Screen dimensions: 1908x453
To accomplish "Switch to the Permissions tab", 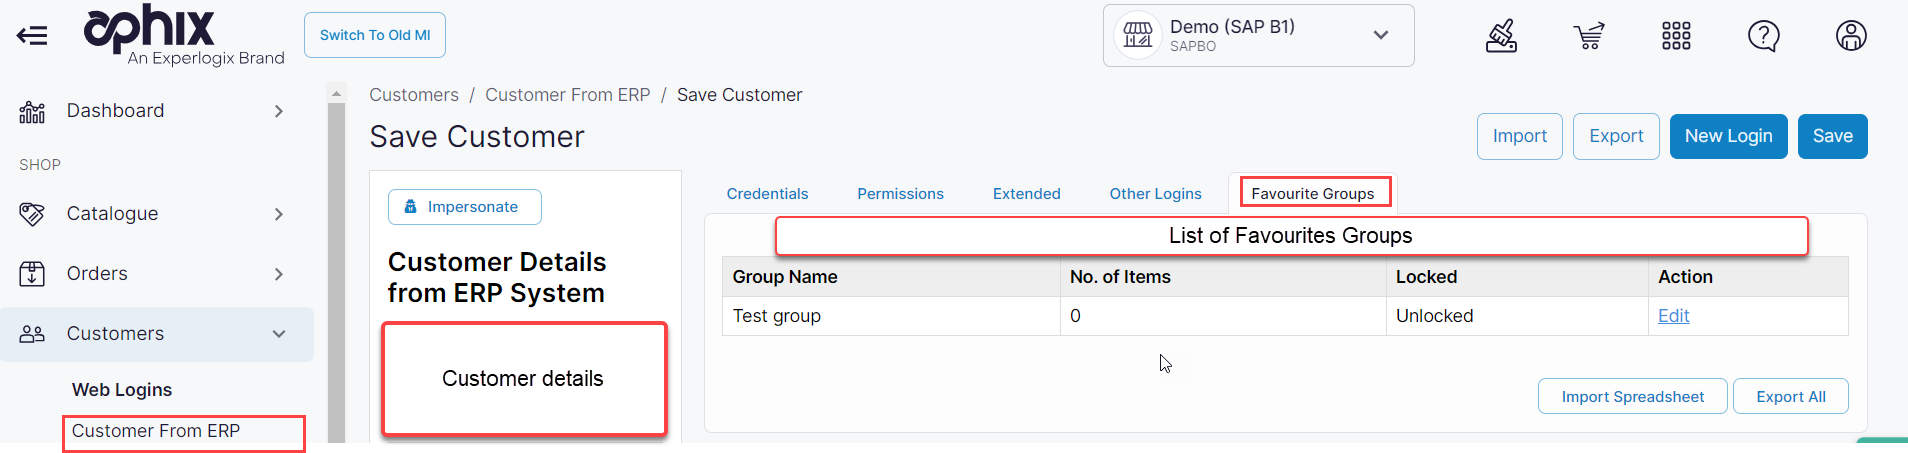I will (900, 194).
